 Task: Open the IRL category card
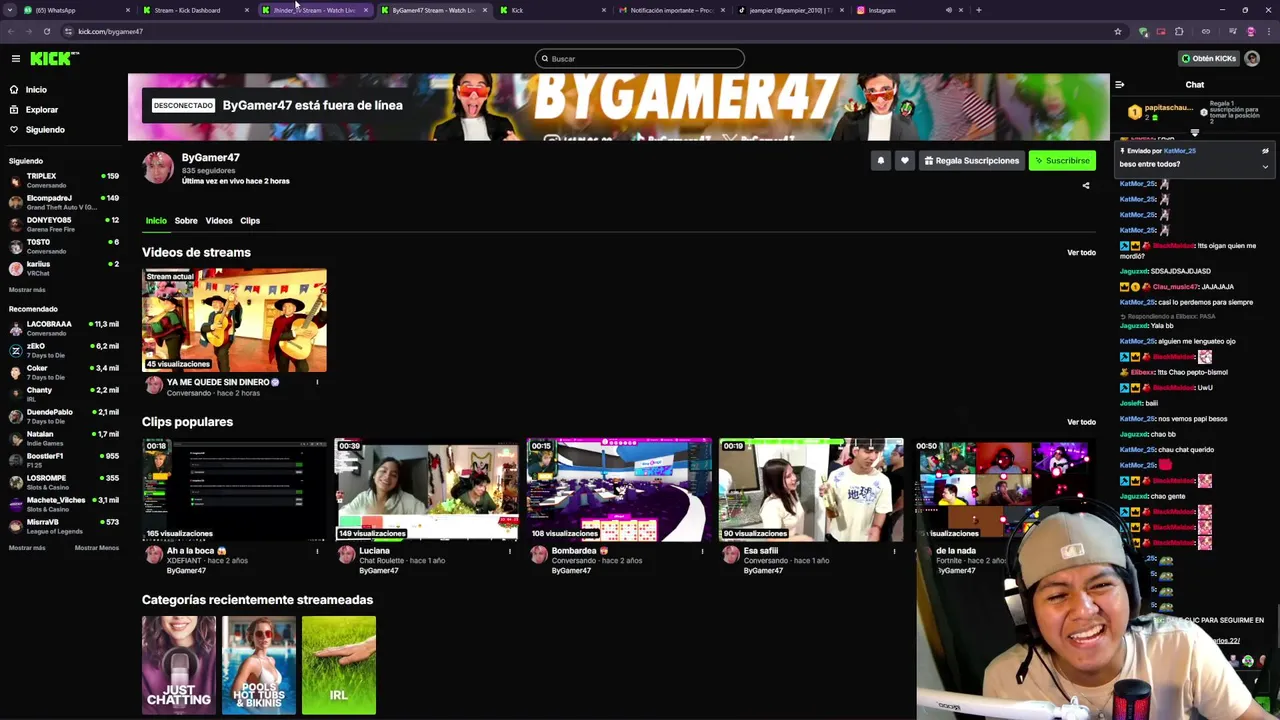[339, 665]
